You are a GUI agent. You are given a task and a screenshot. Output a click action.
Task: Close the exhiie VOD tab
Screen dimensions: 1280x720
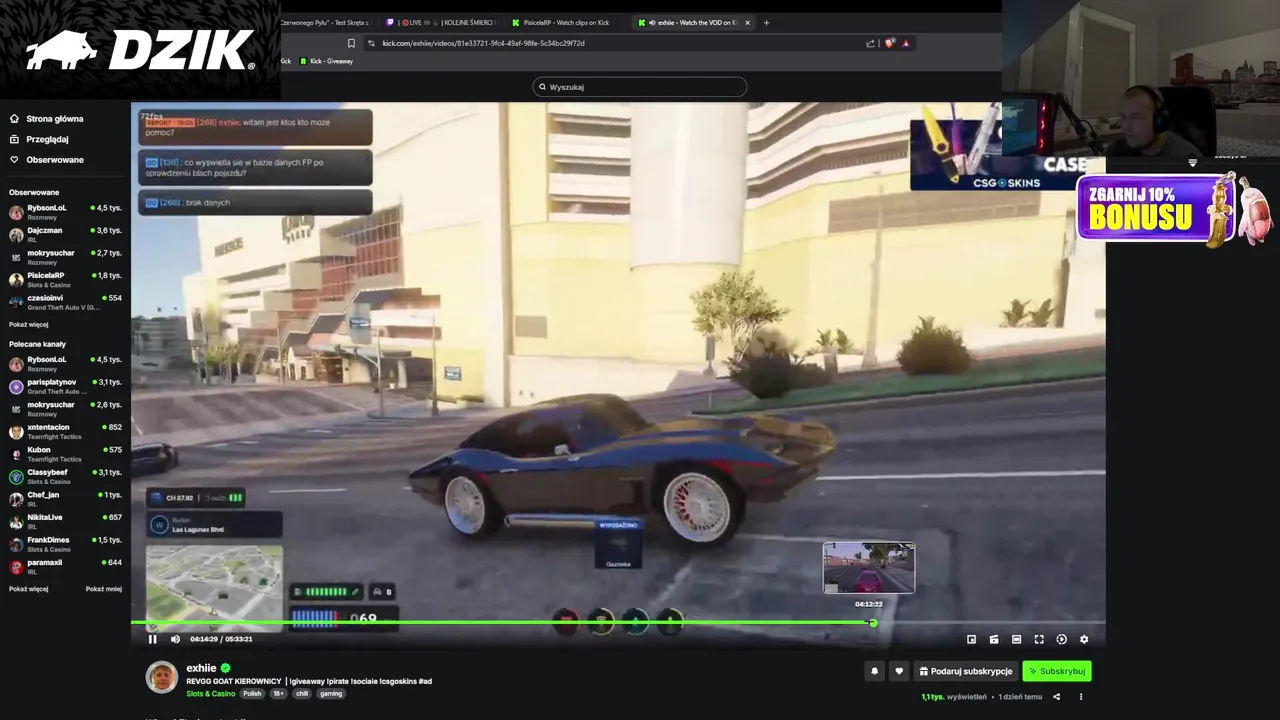(747, 22)
